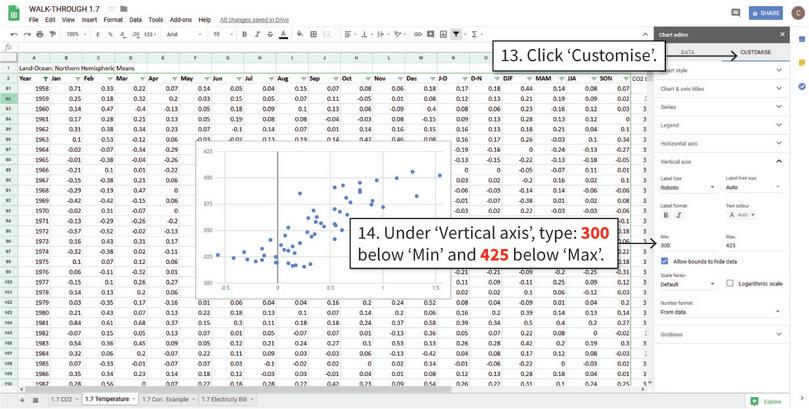Open the Data menu
The height and width of the screenshot is (409, 809).
point(136,20)
